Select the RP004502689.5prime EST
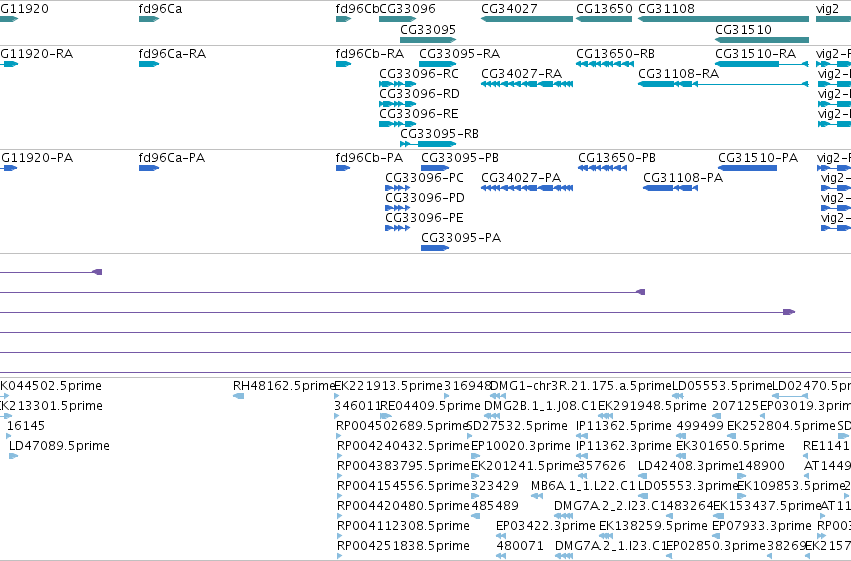This screenshot has height=561, width=851. pos(339,436)
